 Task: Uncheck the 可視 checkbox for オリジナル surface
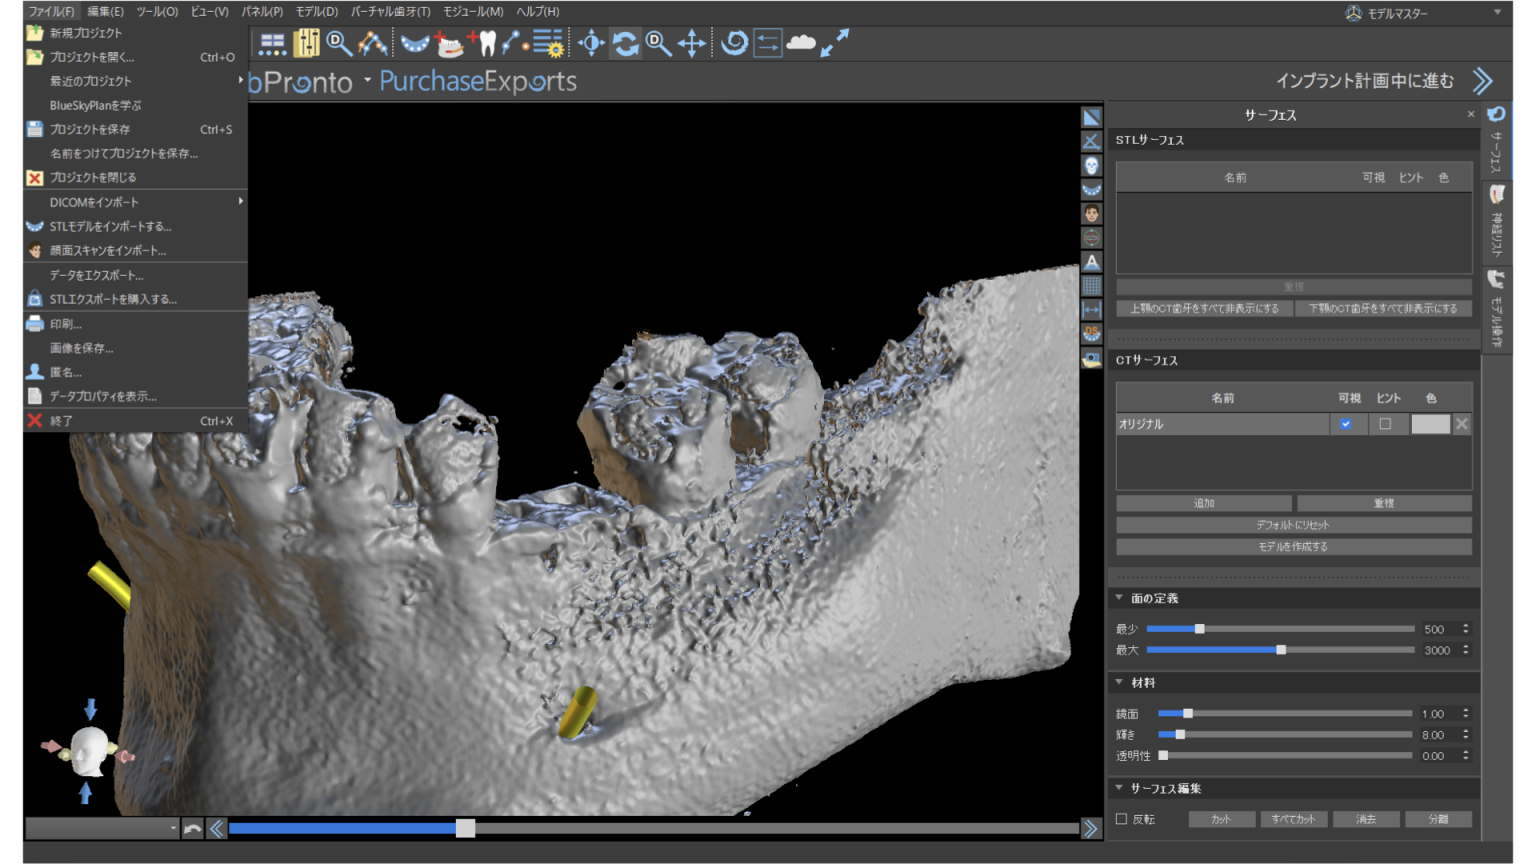pos(1346,424)
